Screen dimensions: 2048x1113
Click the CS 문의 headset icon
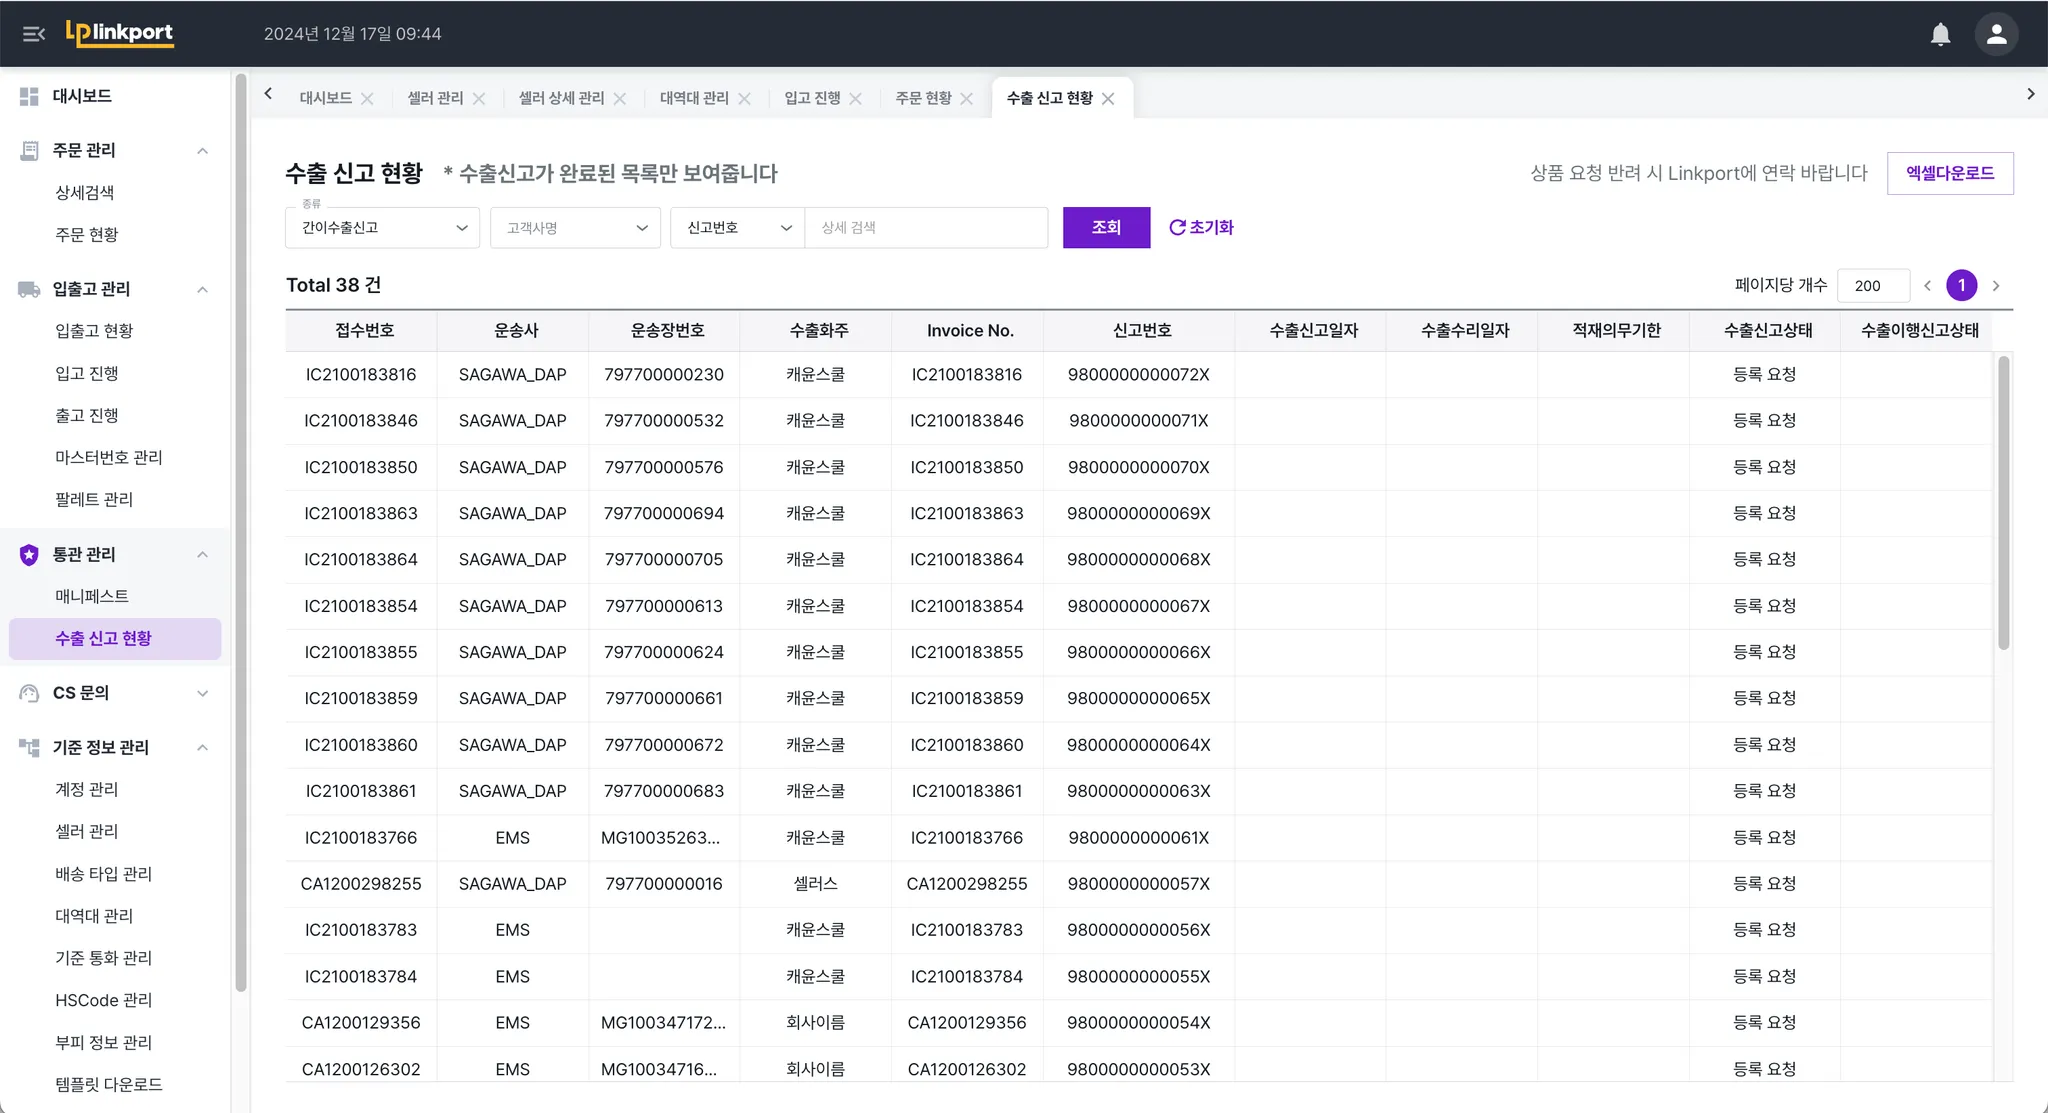29,693
